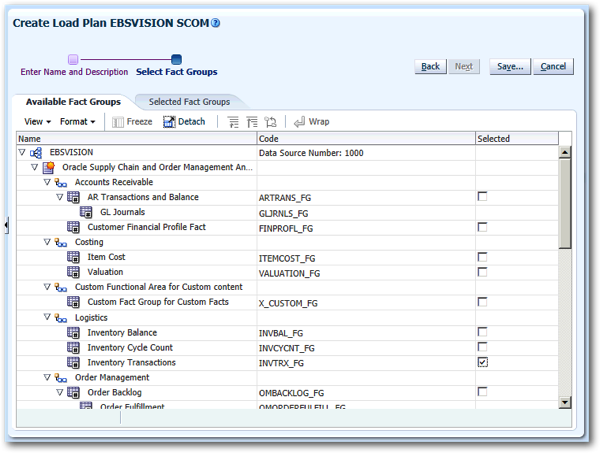Viewport: 600px width, 453px height.
Task: Click table scrollbar up arrow
Action: [x=565, y=152]
